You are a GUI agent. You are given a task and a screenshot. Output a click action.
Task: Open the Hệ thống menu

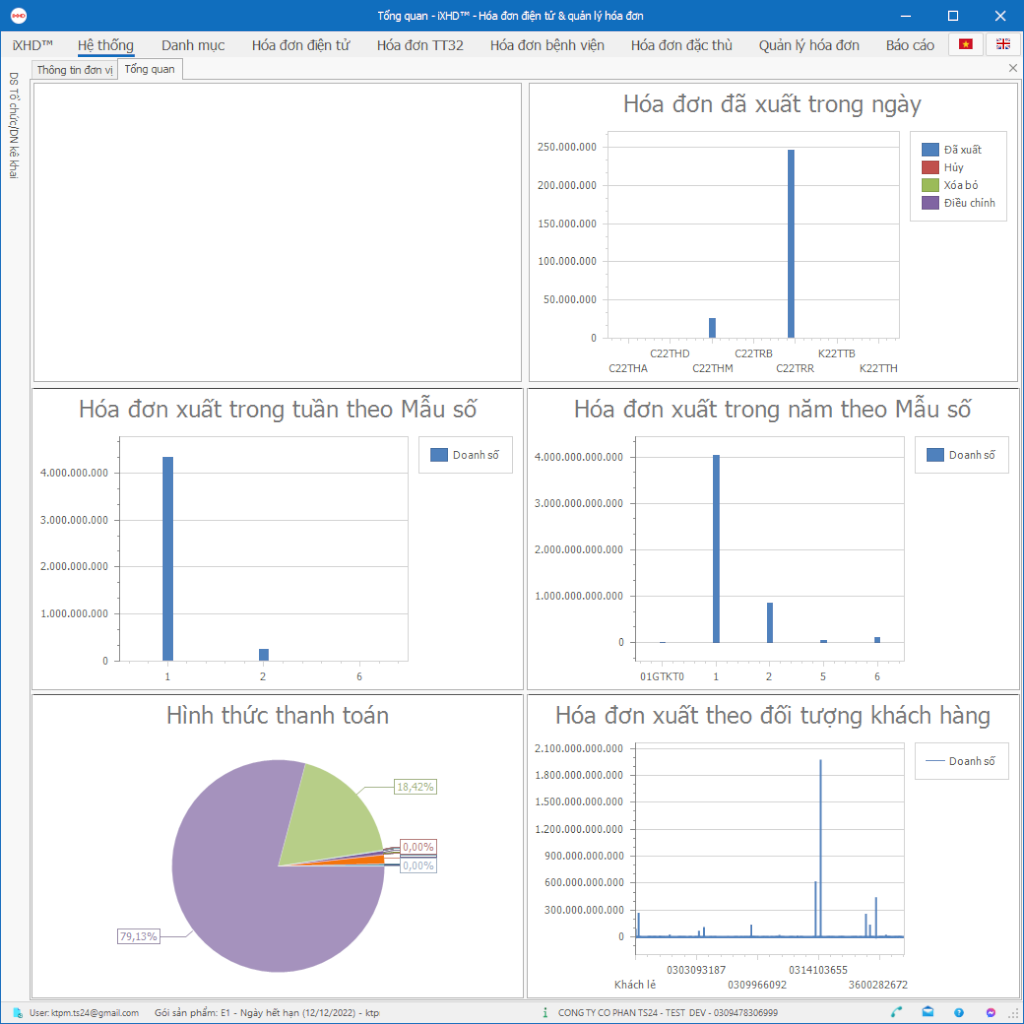coord(105,45)
